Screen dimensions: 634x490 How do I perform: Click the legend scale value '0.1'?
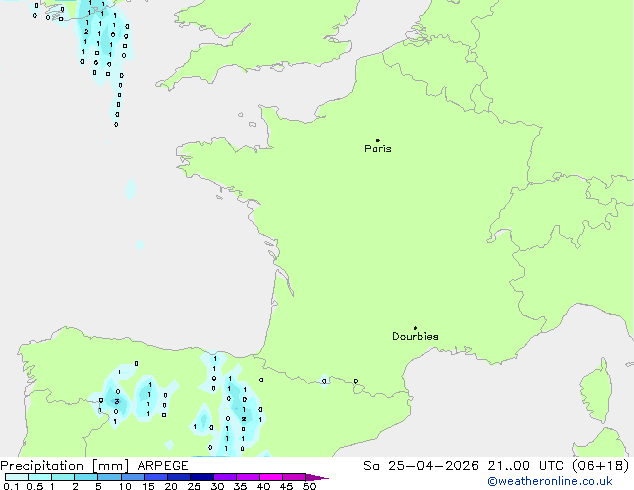(x=11, y=486)
